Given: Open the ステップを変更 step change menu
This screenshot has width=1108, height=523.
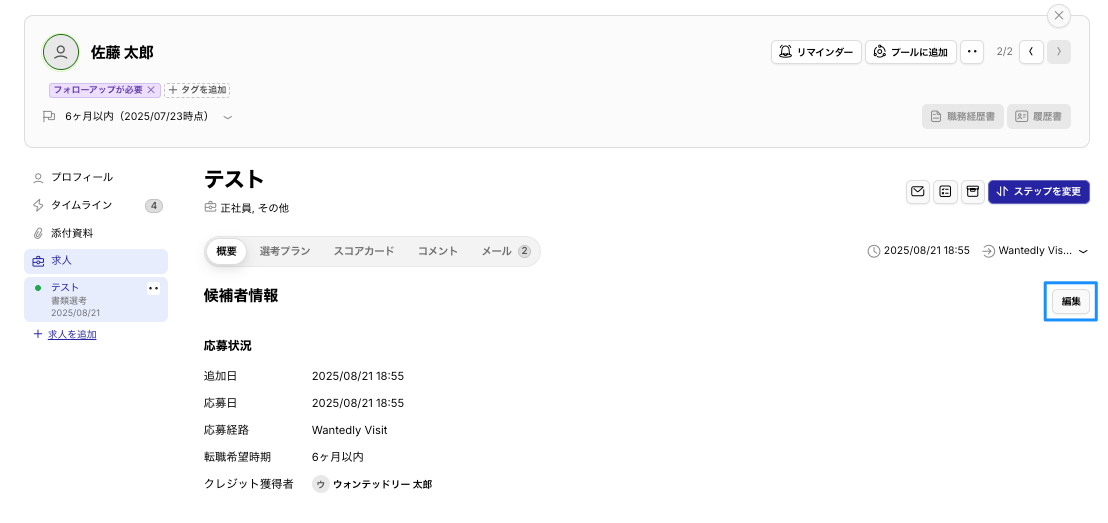Looking at the screenshot, I should click(1038, 192).
